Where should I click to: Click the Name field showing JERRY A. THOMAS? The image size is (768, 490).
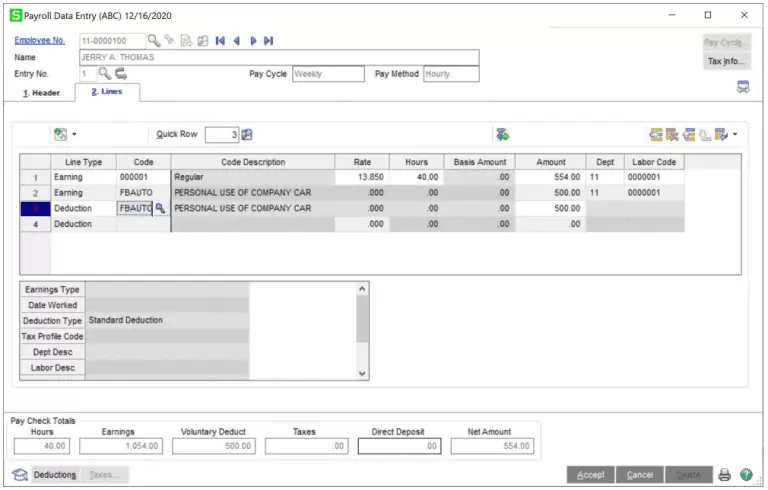click(279, 57)
